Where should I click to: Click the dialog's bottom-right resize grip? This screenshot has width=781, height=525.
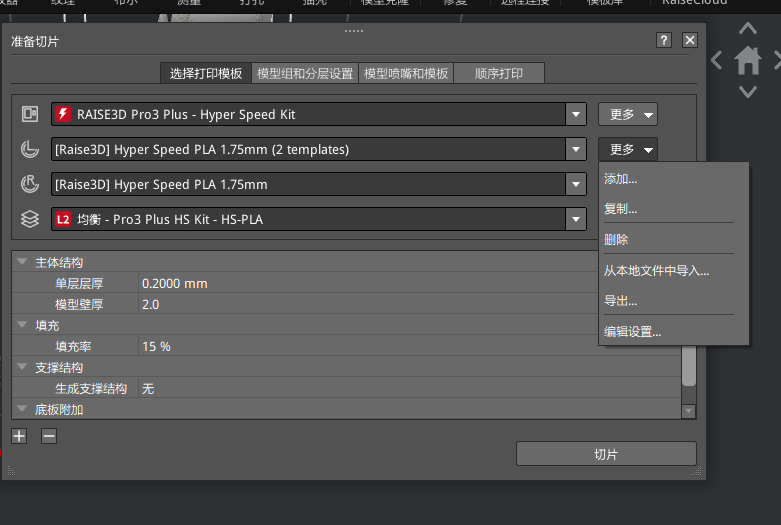pyautogui.click(x=697, y=471)
